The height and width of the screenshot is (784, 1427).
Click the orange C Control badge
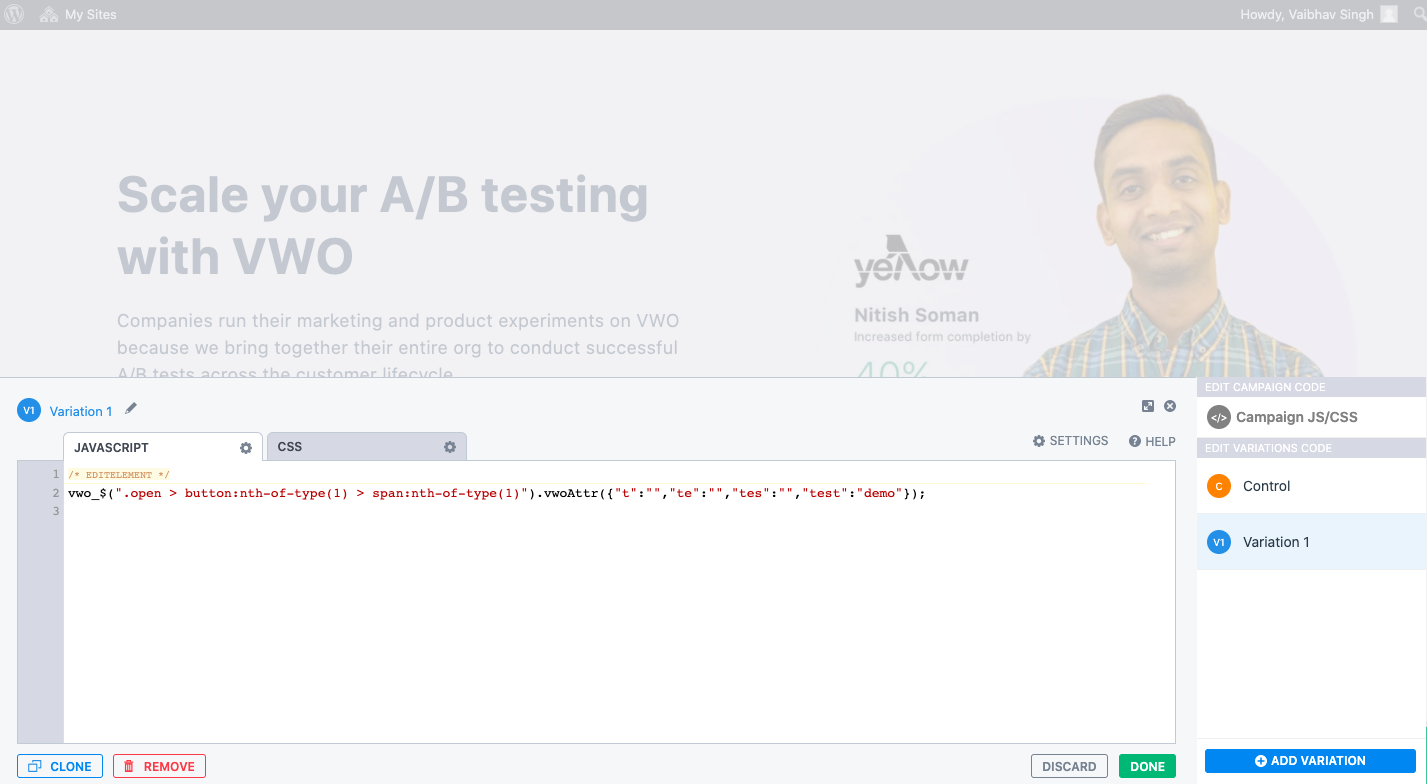click(x=1218, y=486)
